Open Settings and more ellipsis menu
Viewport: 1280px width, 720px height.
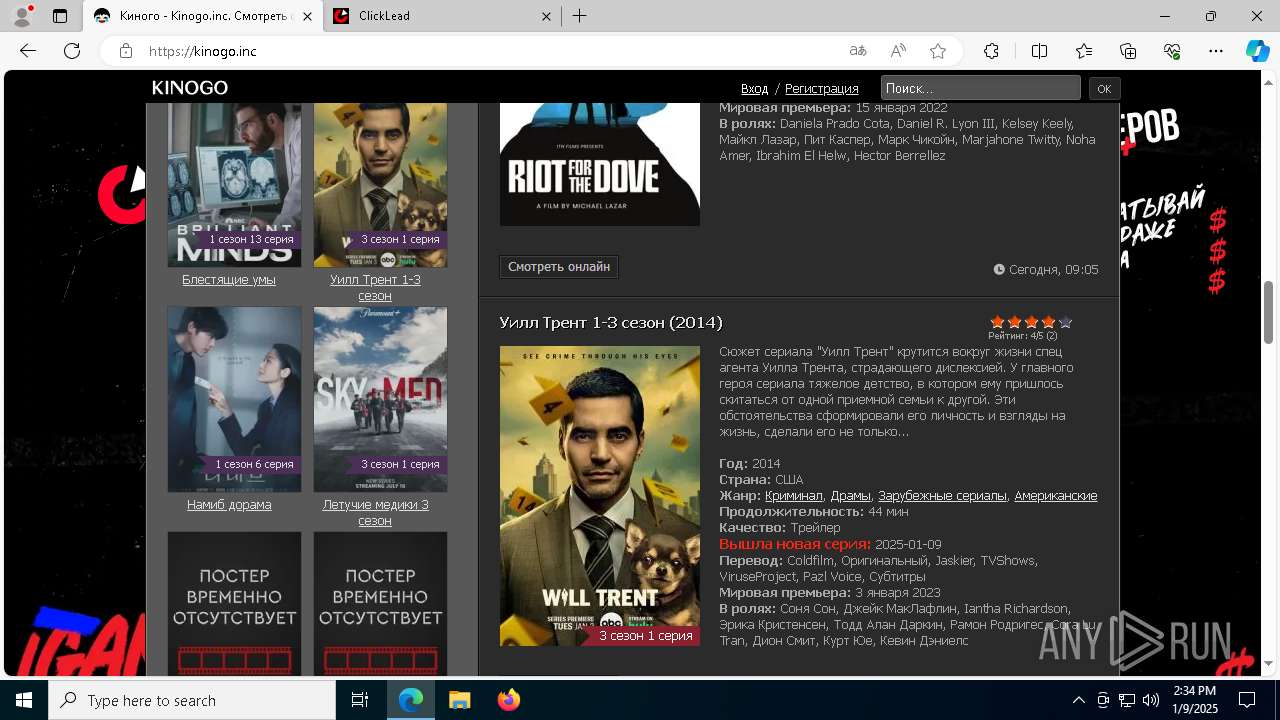point(1216,51)
